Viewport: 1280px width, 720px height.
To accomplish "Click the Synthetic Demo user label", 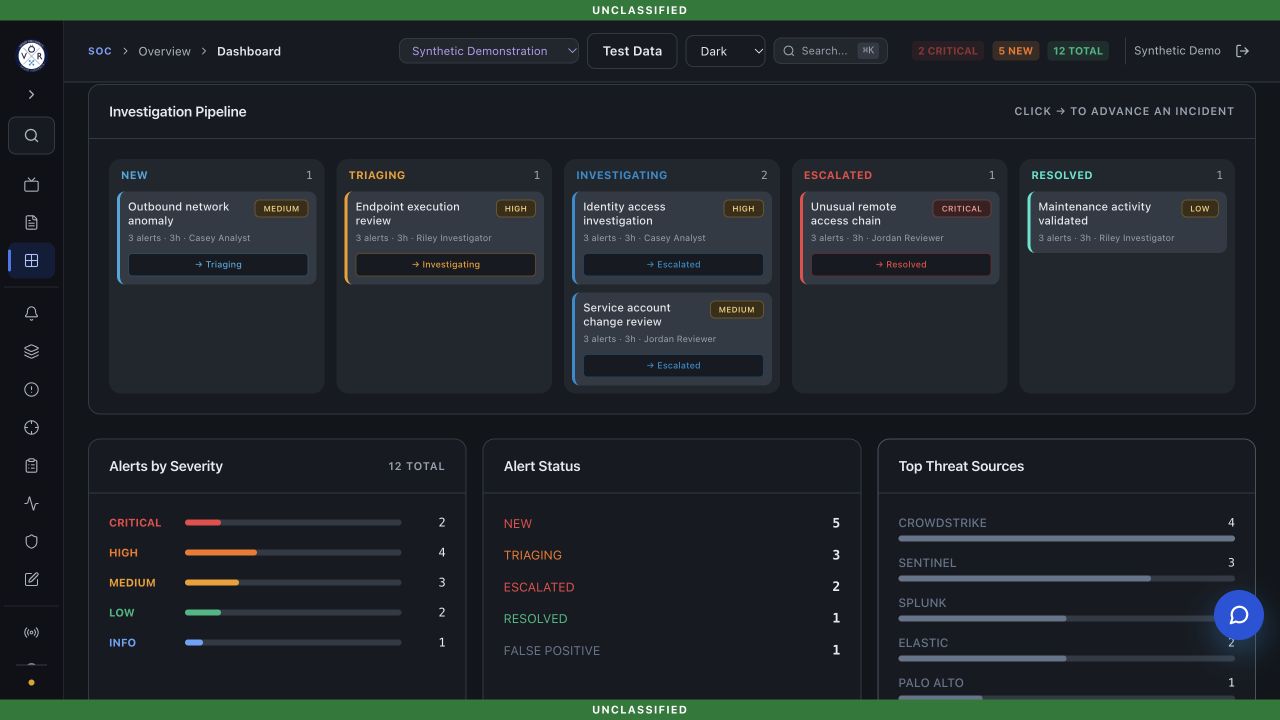I will click(1177, 51).
